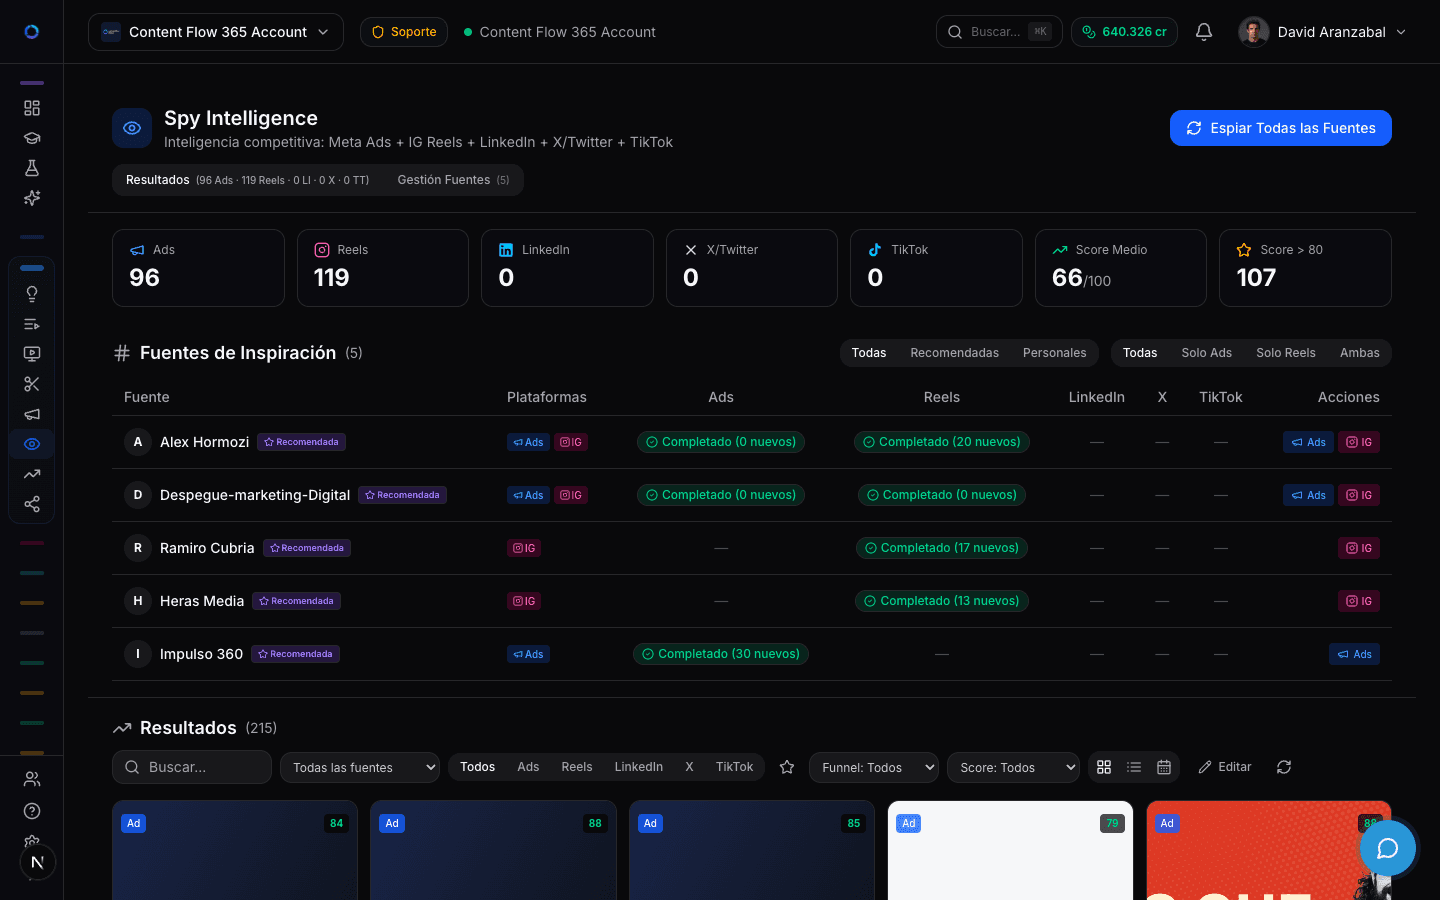Show only Ads in results
Screen dimensions: 1440x900
tap(528, 767)
